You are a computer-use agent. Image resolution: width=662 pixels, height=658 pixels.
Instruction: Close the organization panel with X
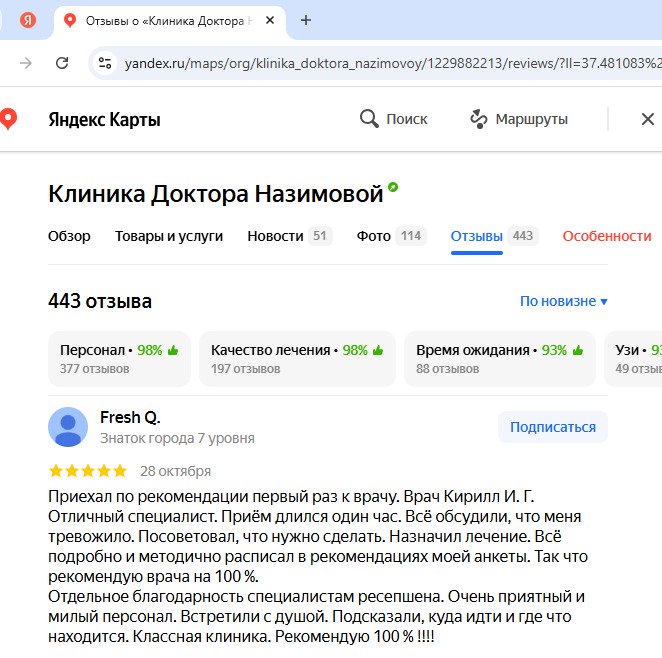(647, 119)
